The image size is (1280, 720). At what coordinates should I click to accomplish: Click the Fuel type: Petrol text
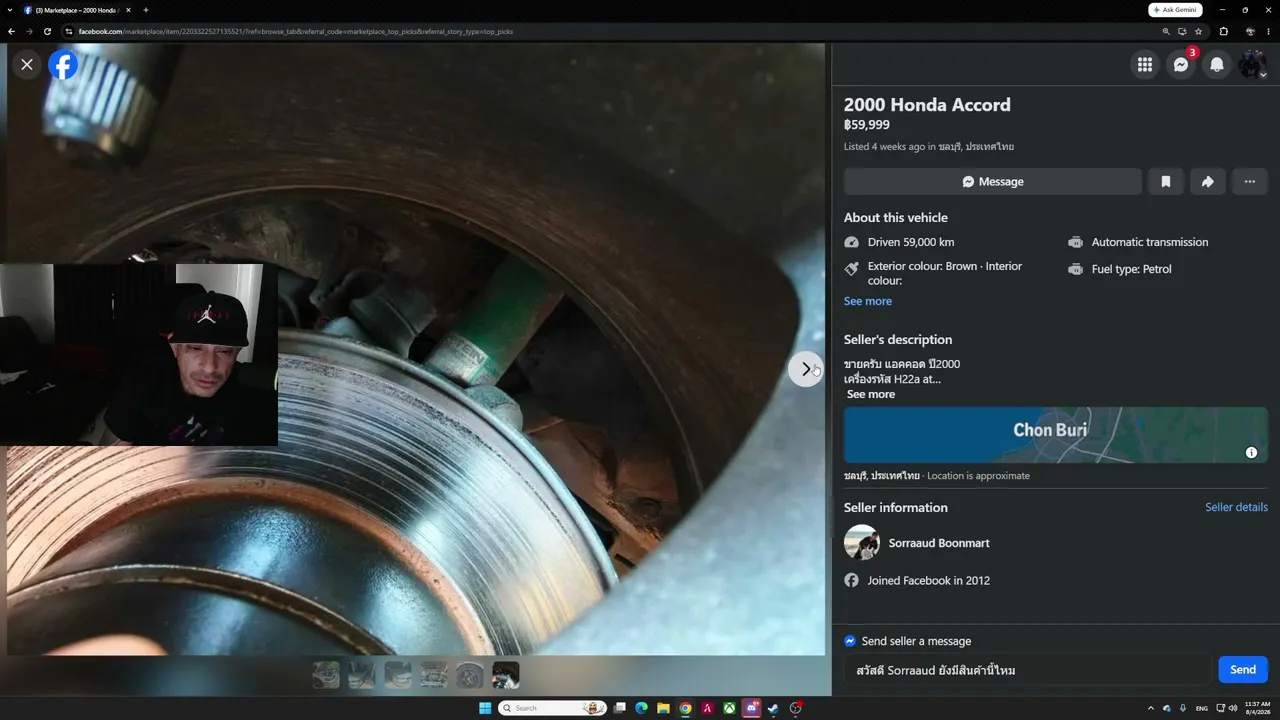point(1132,269)
